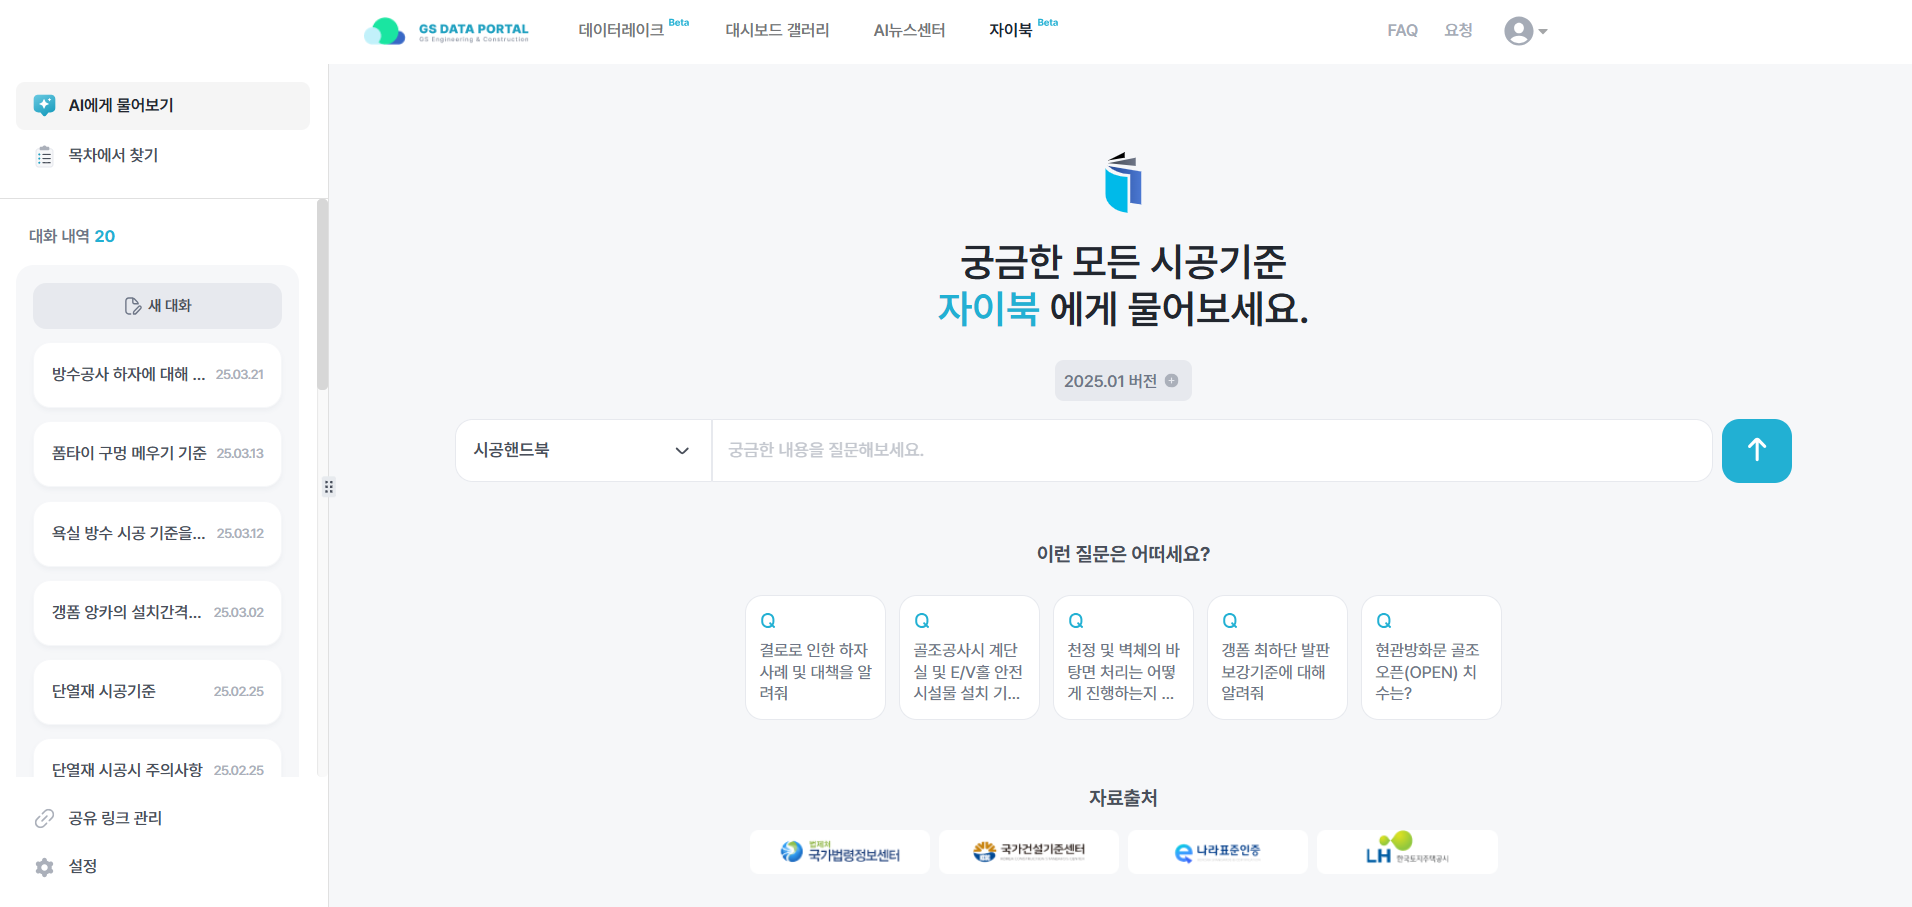Submit question with the blue arrow button
This screenshot has height=907, width=1912.
(1756, 451)
